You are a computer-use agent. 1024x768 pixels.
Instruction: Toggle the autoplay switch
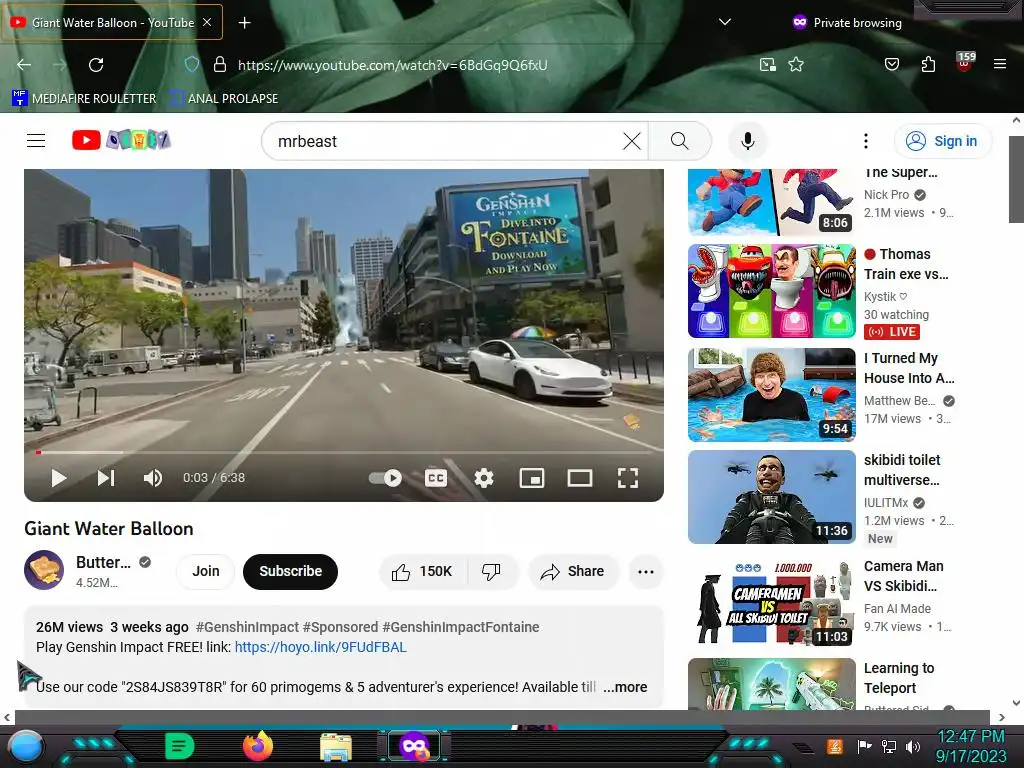point(386,478)
